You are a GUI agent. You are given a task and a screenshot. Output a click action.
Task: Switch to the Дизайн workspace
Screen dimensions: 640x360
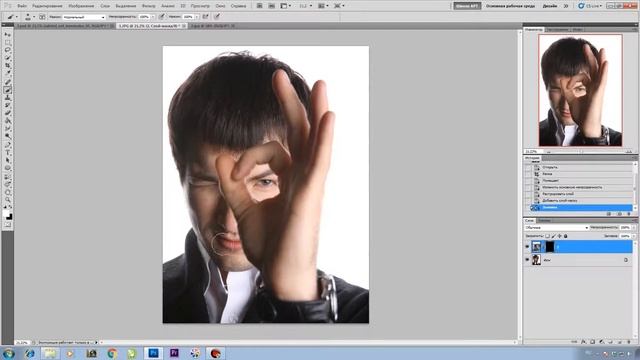pos(550,6)
